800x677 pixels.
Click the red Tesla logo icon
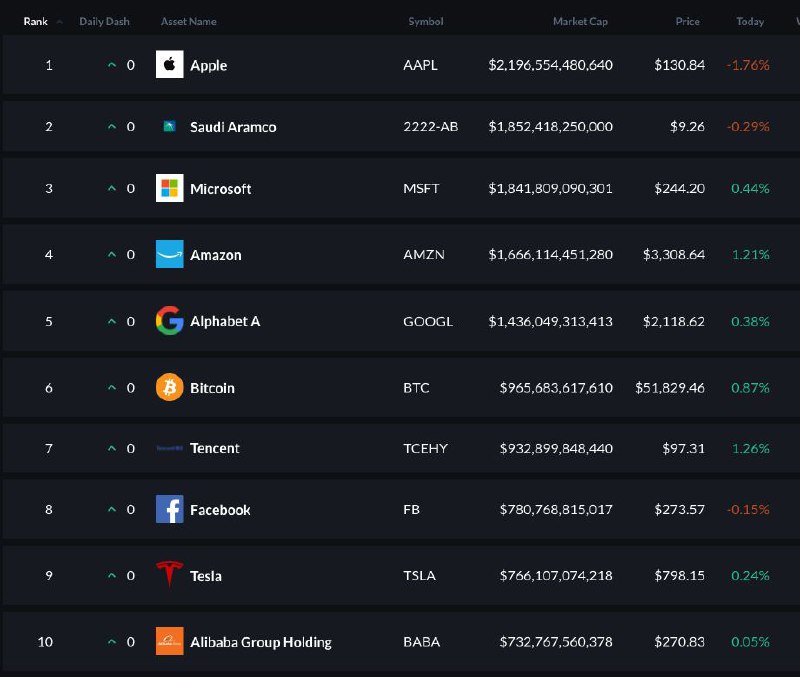click(170, 575)
